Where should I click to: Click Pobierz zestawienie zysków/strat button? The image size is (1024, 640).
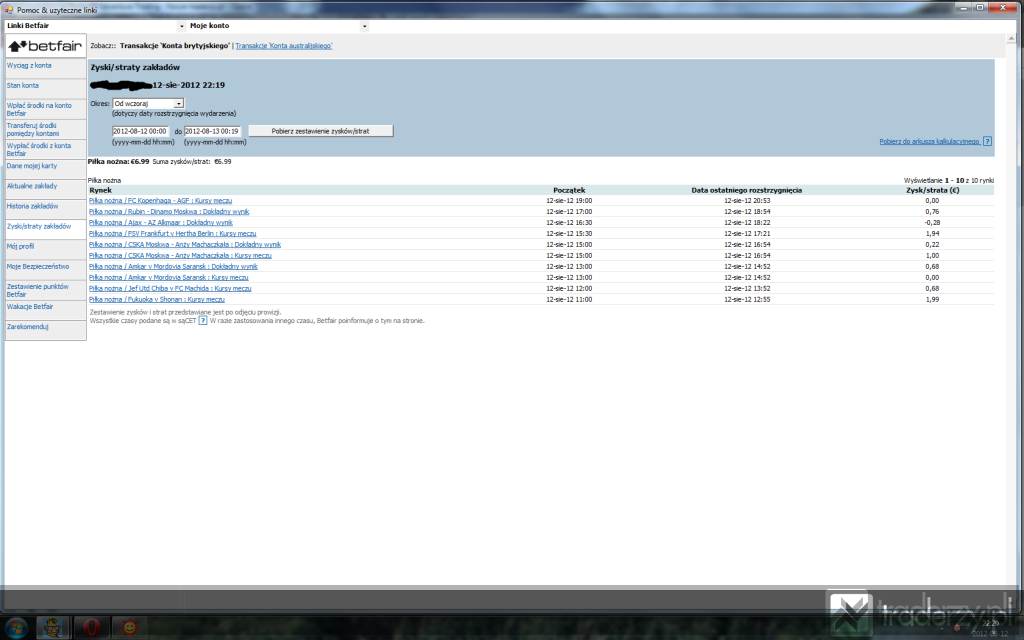tap(321, 131)
